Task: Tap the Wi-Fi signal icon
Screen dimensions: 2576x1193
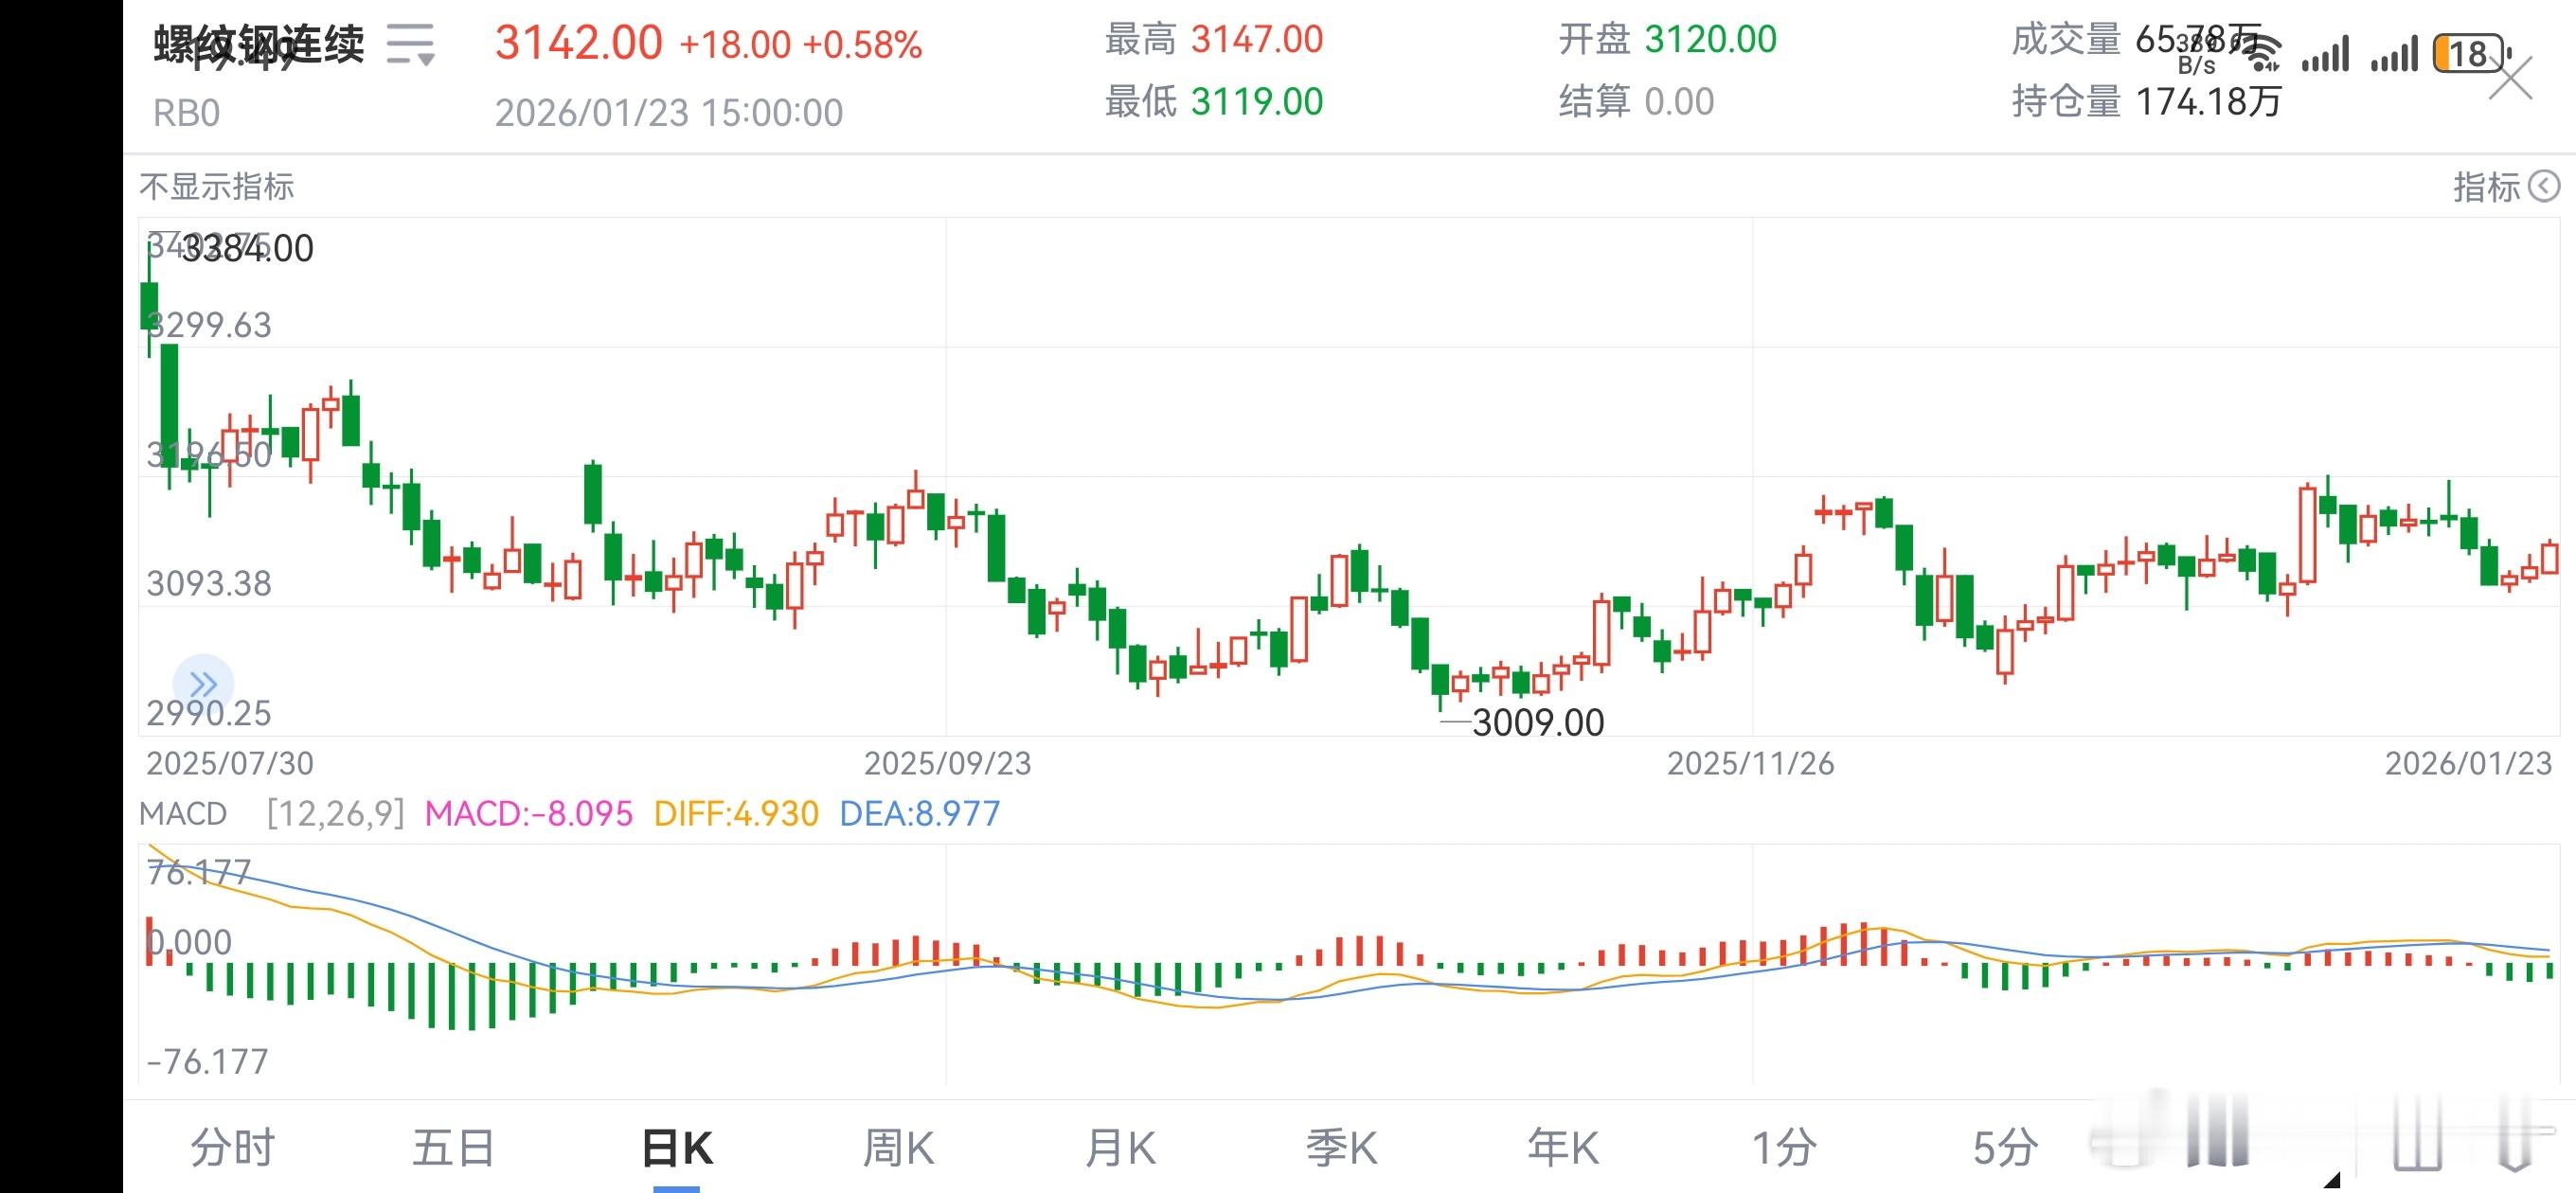Action: click(x=2261, y=52)
